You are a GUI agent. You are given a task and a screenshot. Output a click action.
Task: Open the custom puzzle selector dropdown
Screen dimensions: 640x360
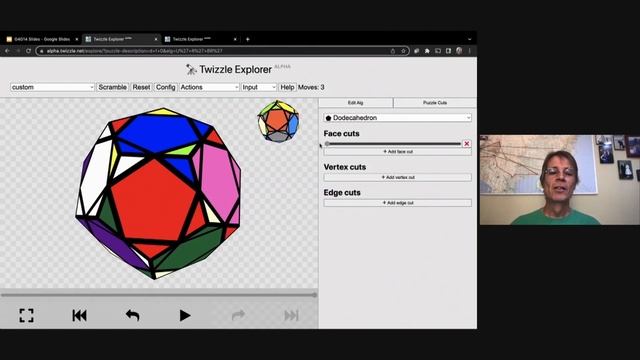[x=52, y=87]
